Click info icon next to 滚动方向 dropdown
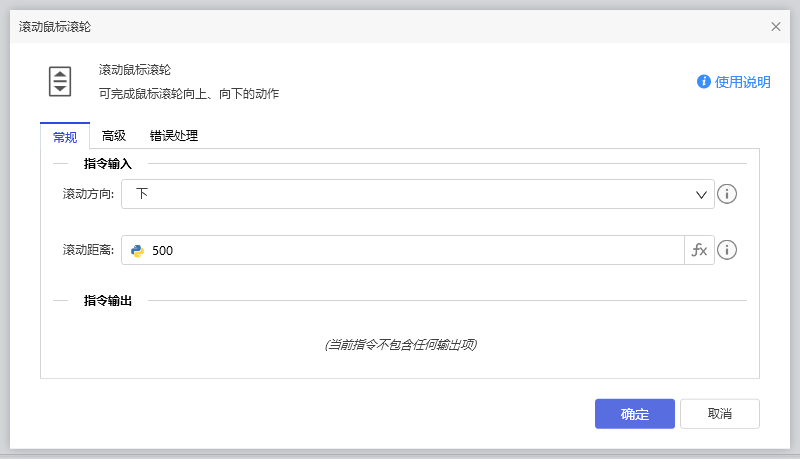This screenshot has height=459, width=800. coord(727,194)
